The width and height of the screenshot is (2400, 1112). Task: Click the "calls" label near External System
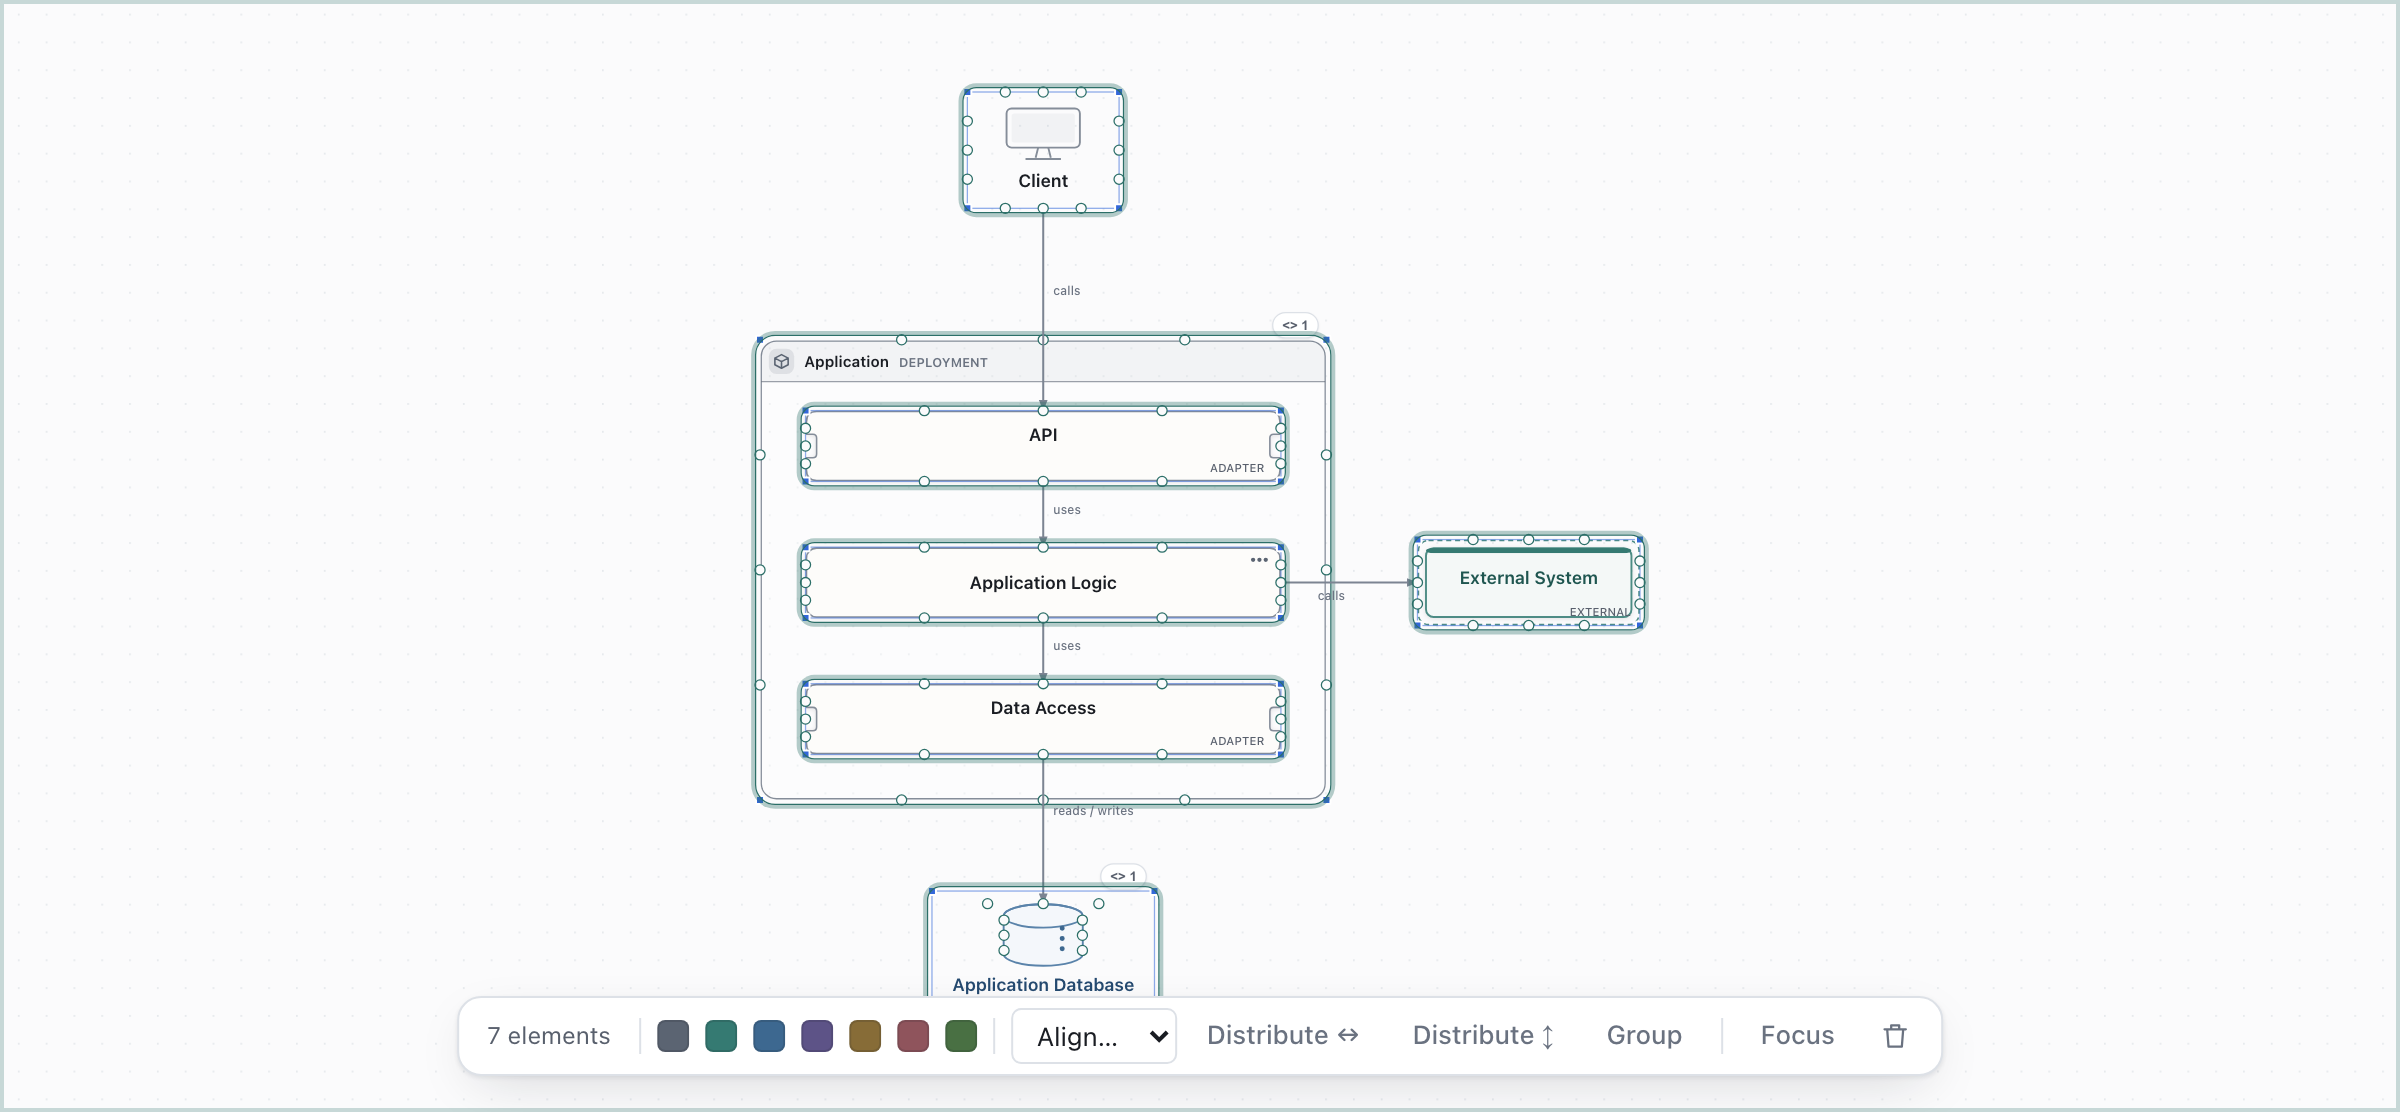click(x=1331, y=596)
